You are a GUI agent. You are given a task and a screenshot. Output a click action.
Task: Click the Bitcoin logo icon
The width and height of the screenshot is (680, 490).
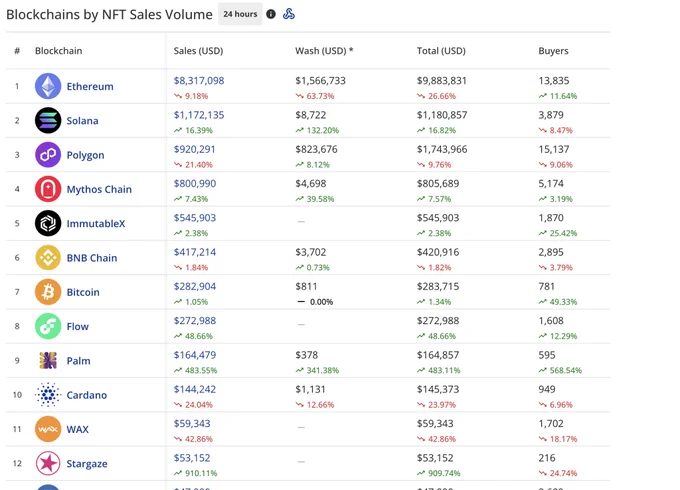(x=48, y=291)
